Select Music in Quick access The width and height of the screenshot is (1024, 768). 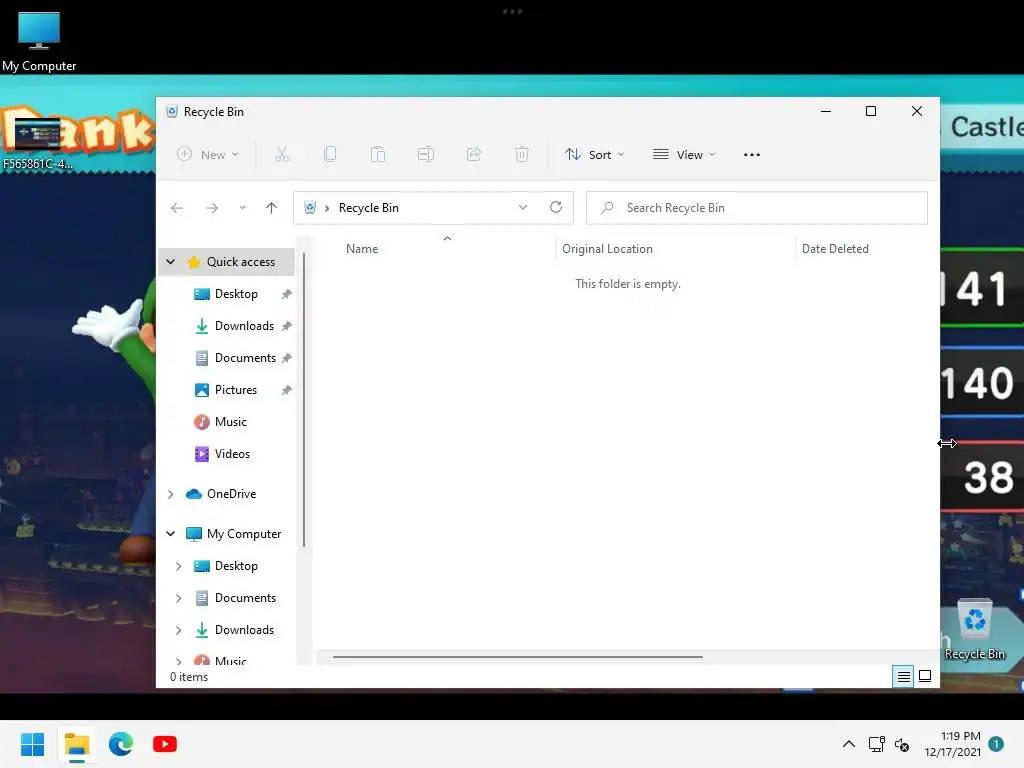[x=231, y=422]
